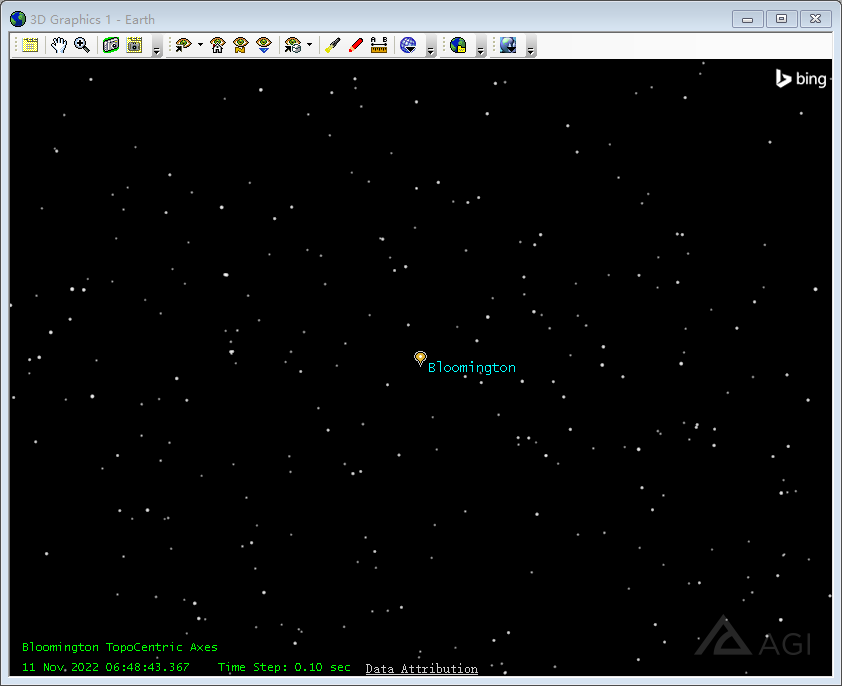Toggle the globe monitor display icon
This screenshot has width=842, height=686.
pyautogui.click(x=508, y=45)
